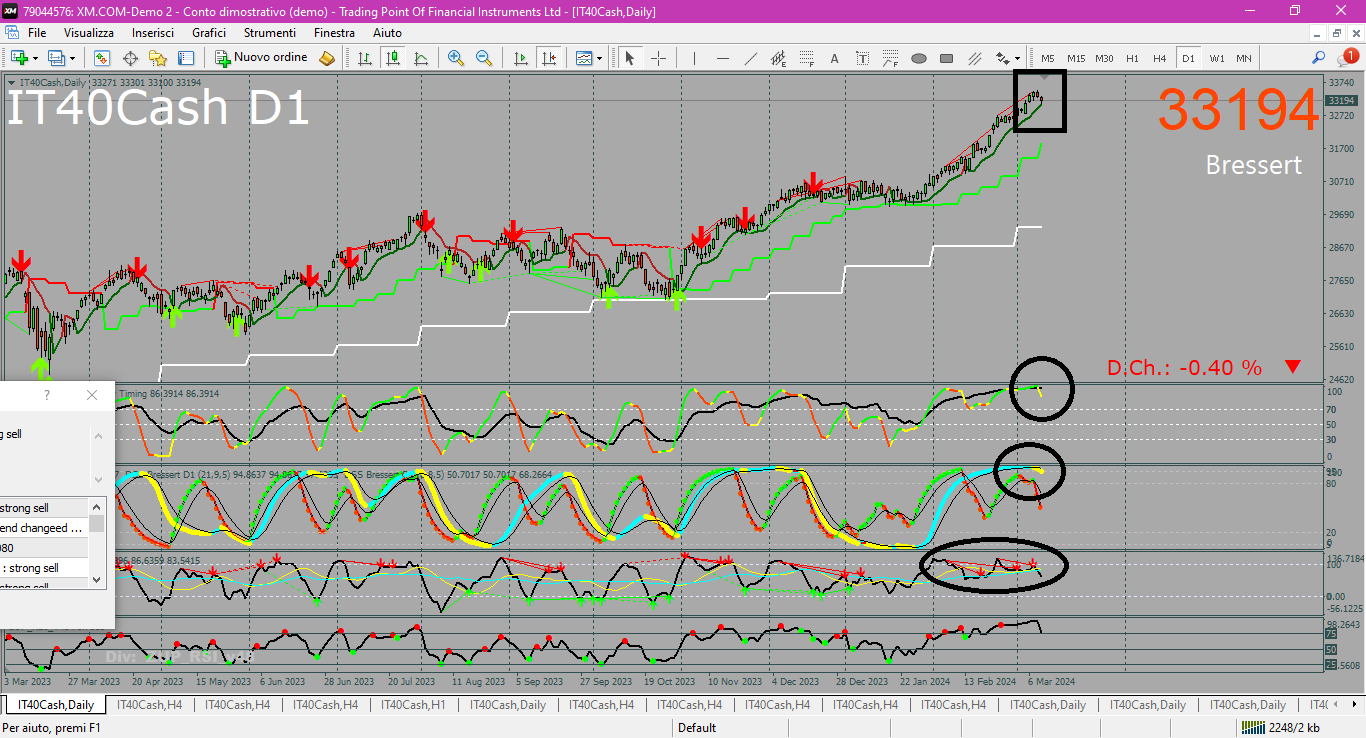
Task: Open the Finestra menu
Action: [x=334, y=33]
